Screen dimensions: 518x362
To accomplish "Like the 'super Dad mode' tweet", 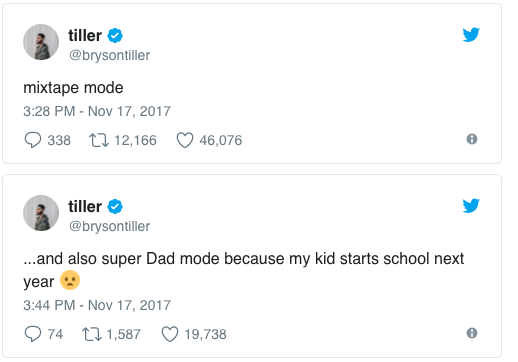I will click(x=170, y=334).
